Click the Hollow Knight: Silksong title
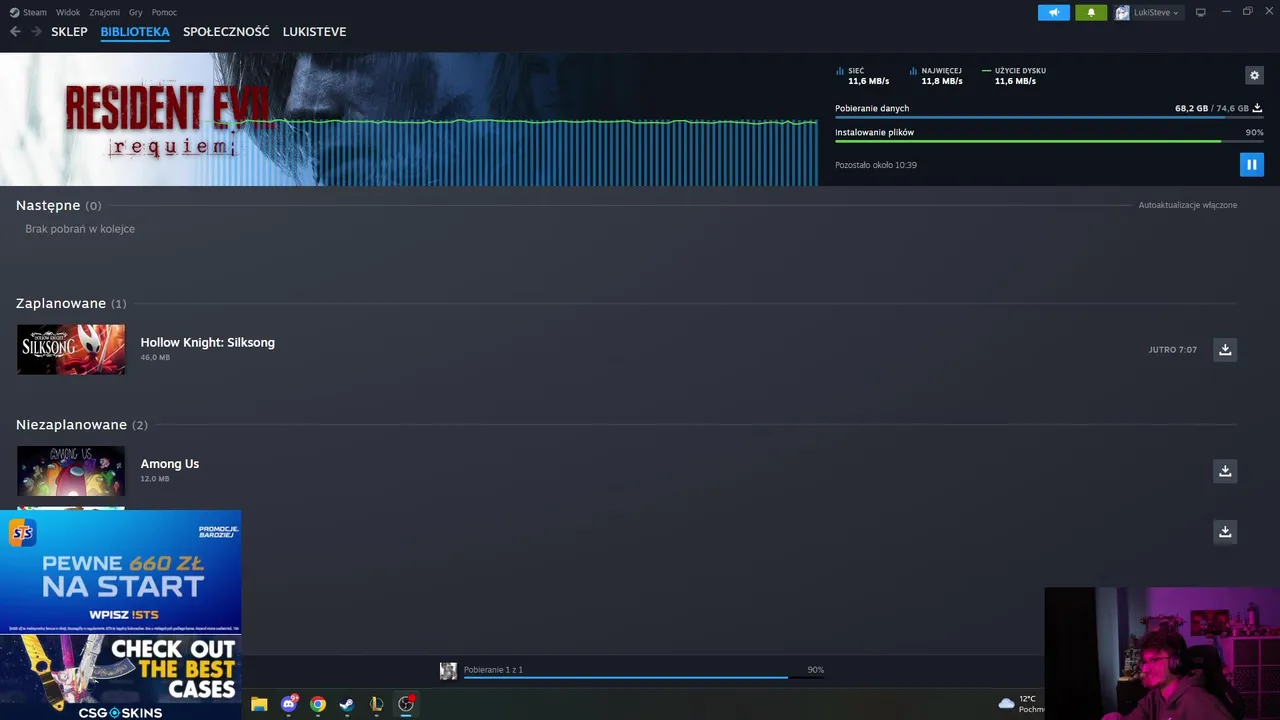Viewport: 1280px width, 720px height. coord(207,342)
